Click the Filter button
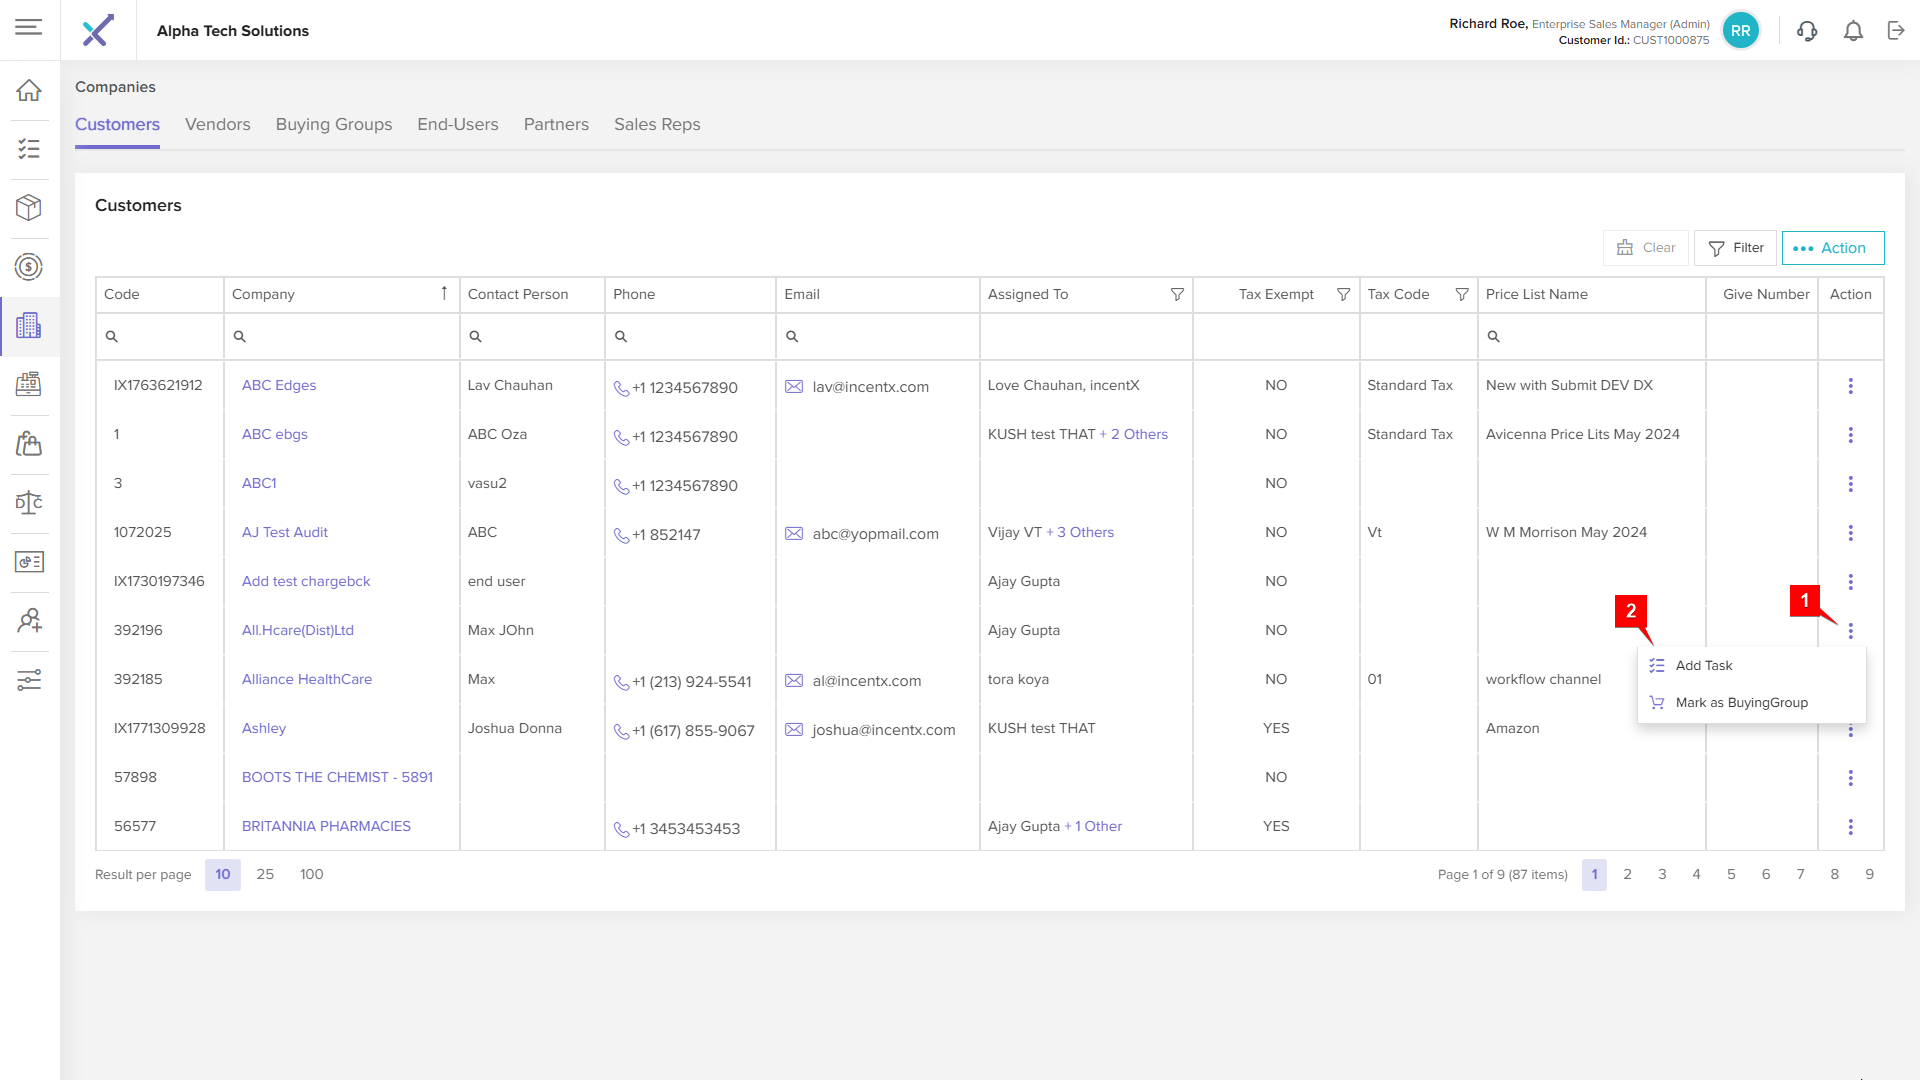The image size is (1920, 1080). click(1735, 248)
